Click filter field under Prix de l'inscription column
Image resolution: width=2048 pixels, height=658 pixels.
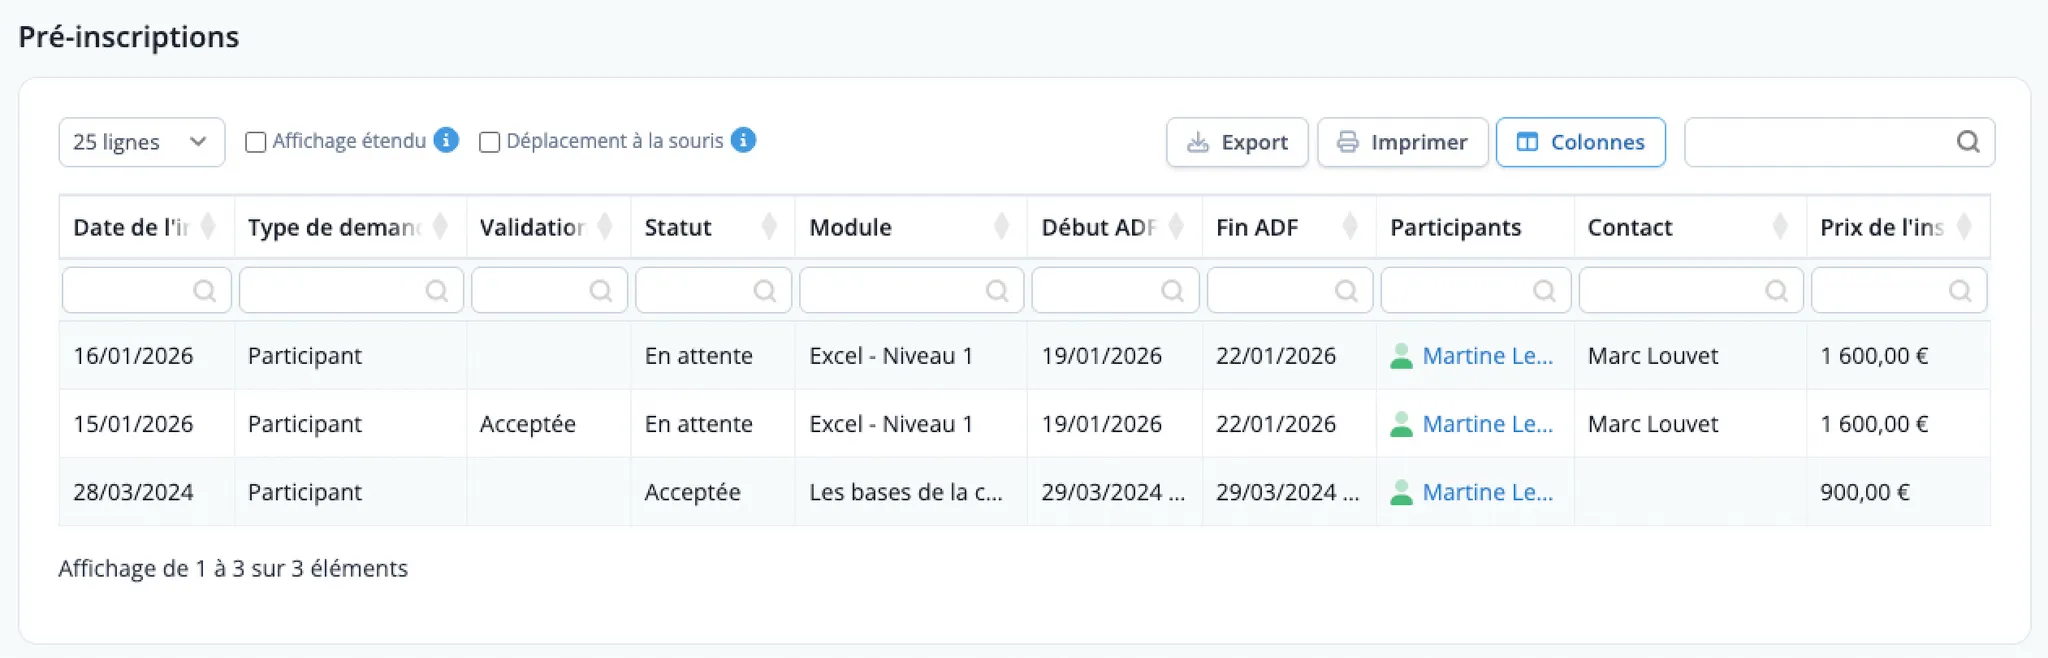pyautogui.click(x=1899, y=290)
